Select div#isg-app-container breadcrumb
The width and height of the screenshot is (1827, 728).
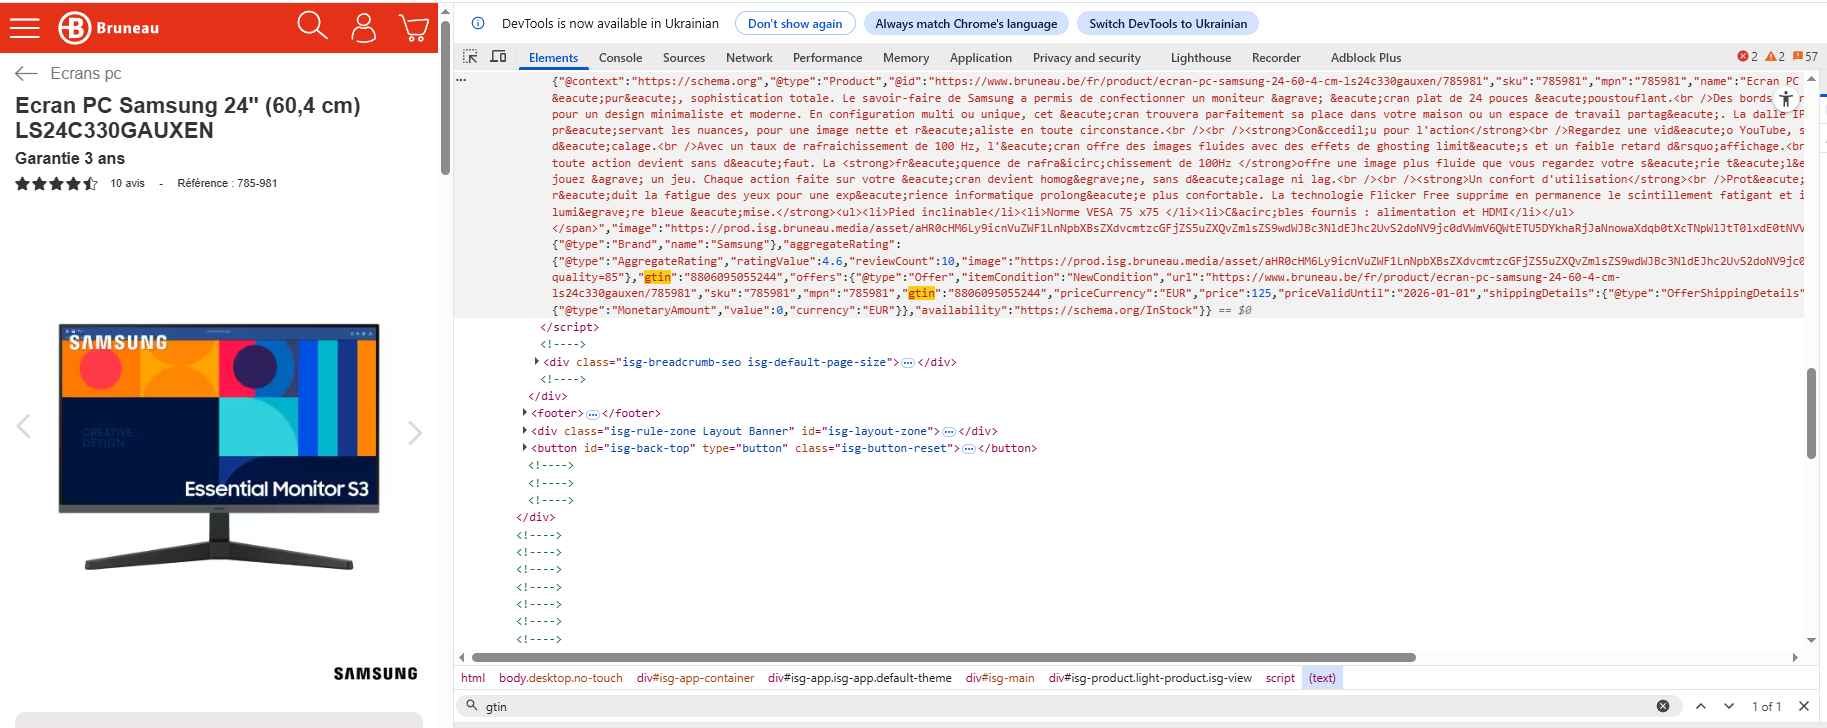click(x=695, y=678)
